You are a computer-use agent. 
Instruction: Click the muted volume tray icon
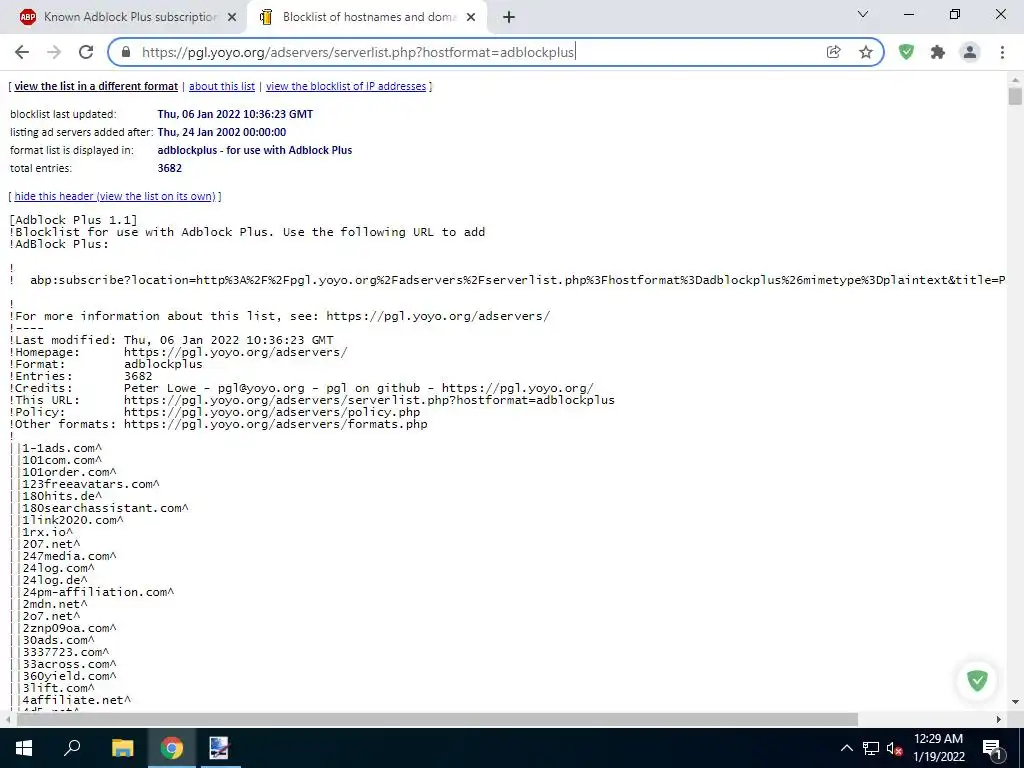895,748
